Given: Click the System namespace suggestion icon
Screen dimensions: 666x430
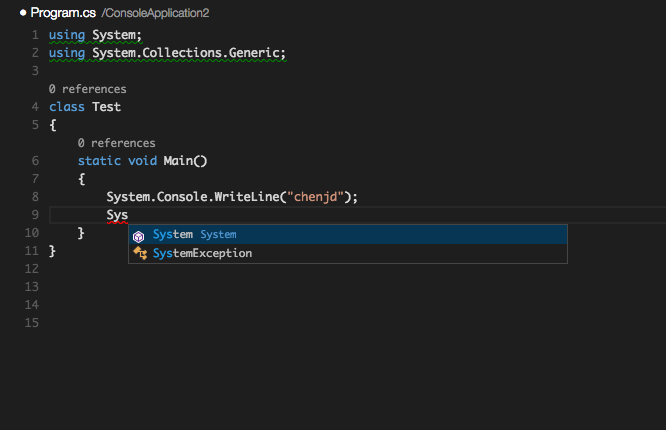Looking at the screenshot, I should pyautogui.click(x=138, y=236).
